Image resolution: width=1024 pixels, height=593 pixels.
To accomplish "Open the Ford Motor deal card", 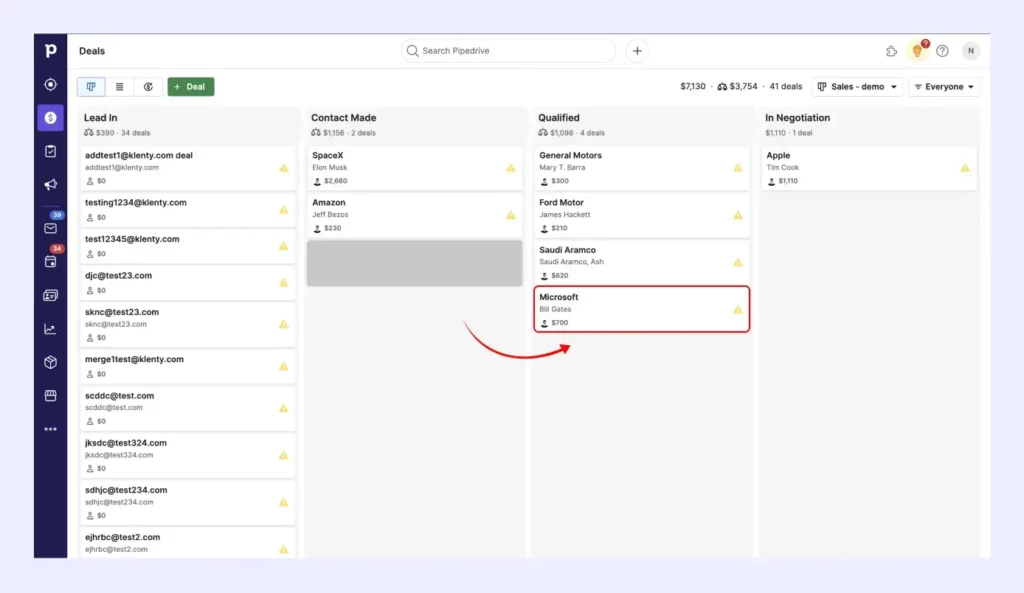I will tap(642, 215).
